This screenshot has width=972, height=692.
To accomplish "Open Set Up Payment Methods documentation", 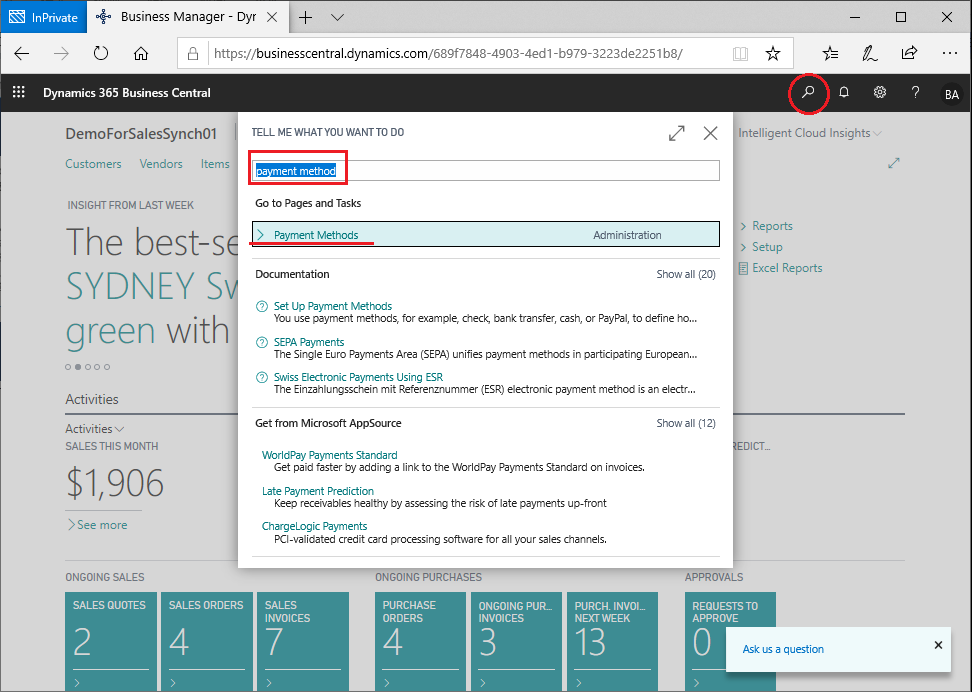I will point(333,306).
